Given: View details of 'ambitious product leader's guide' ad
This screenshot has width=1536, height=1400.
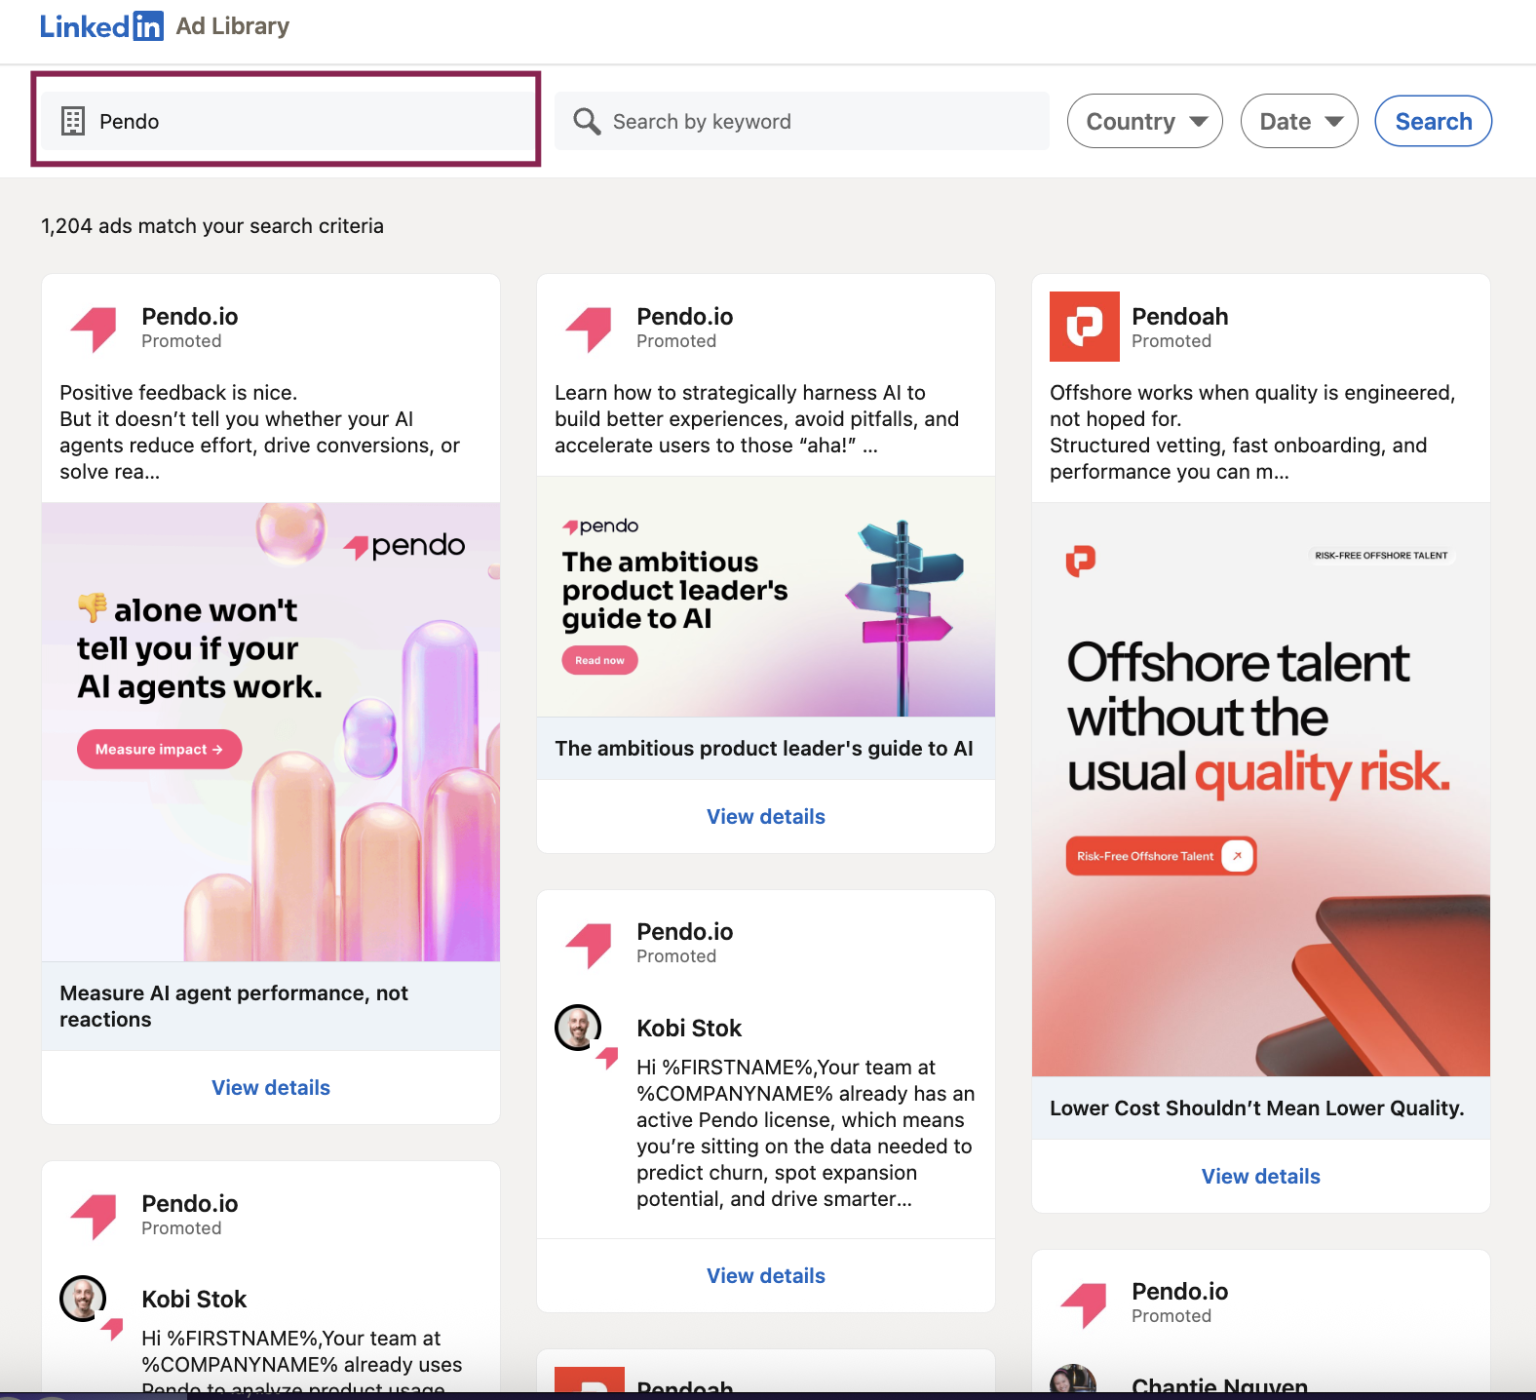Looking at the screenshot, I should point(766,816).
